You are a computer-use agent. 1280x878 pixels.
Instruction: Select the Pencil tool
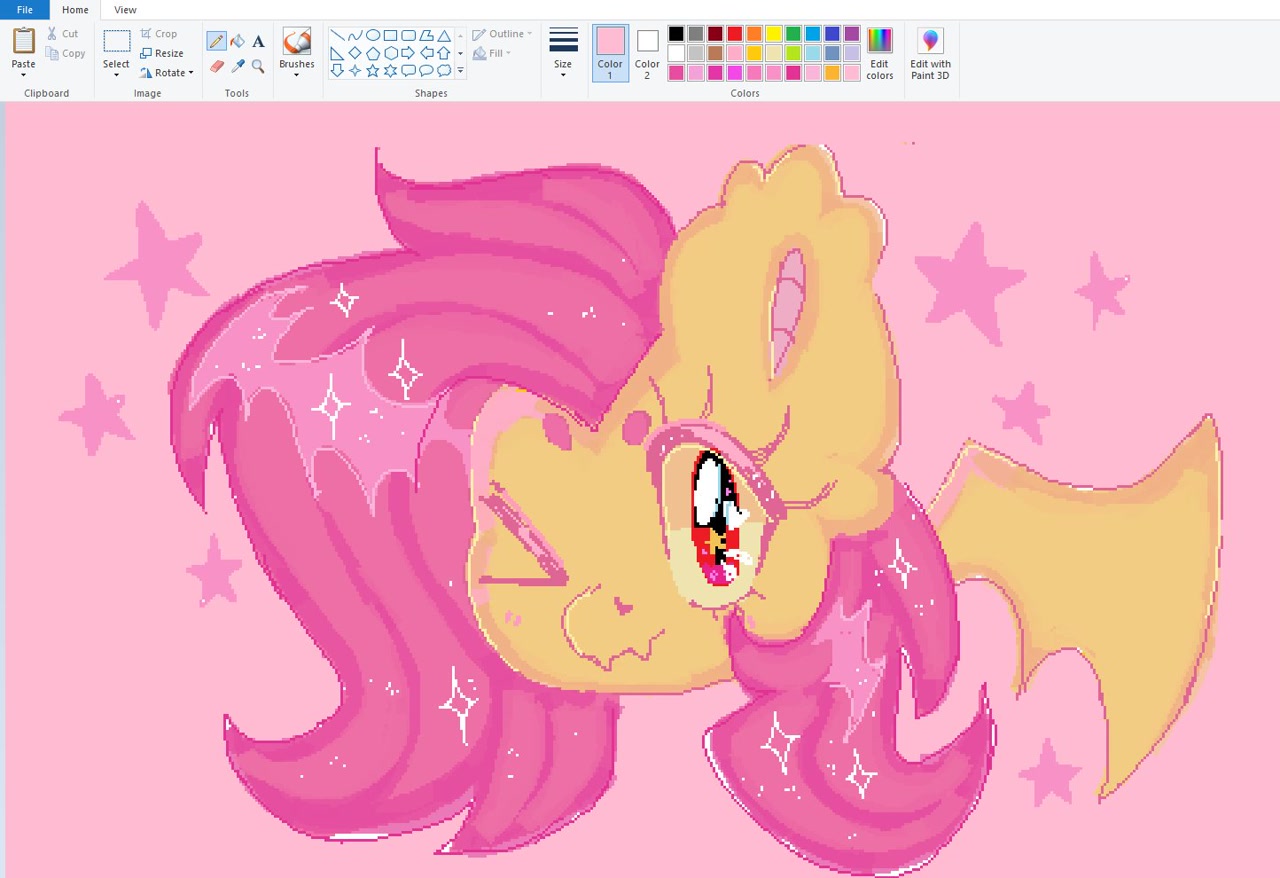pyautogui.click(x=217, y=41)
